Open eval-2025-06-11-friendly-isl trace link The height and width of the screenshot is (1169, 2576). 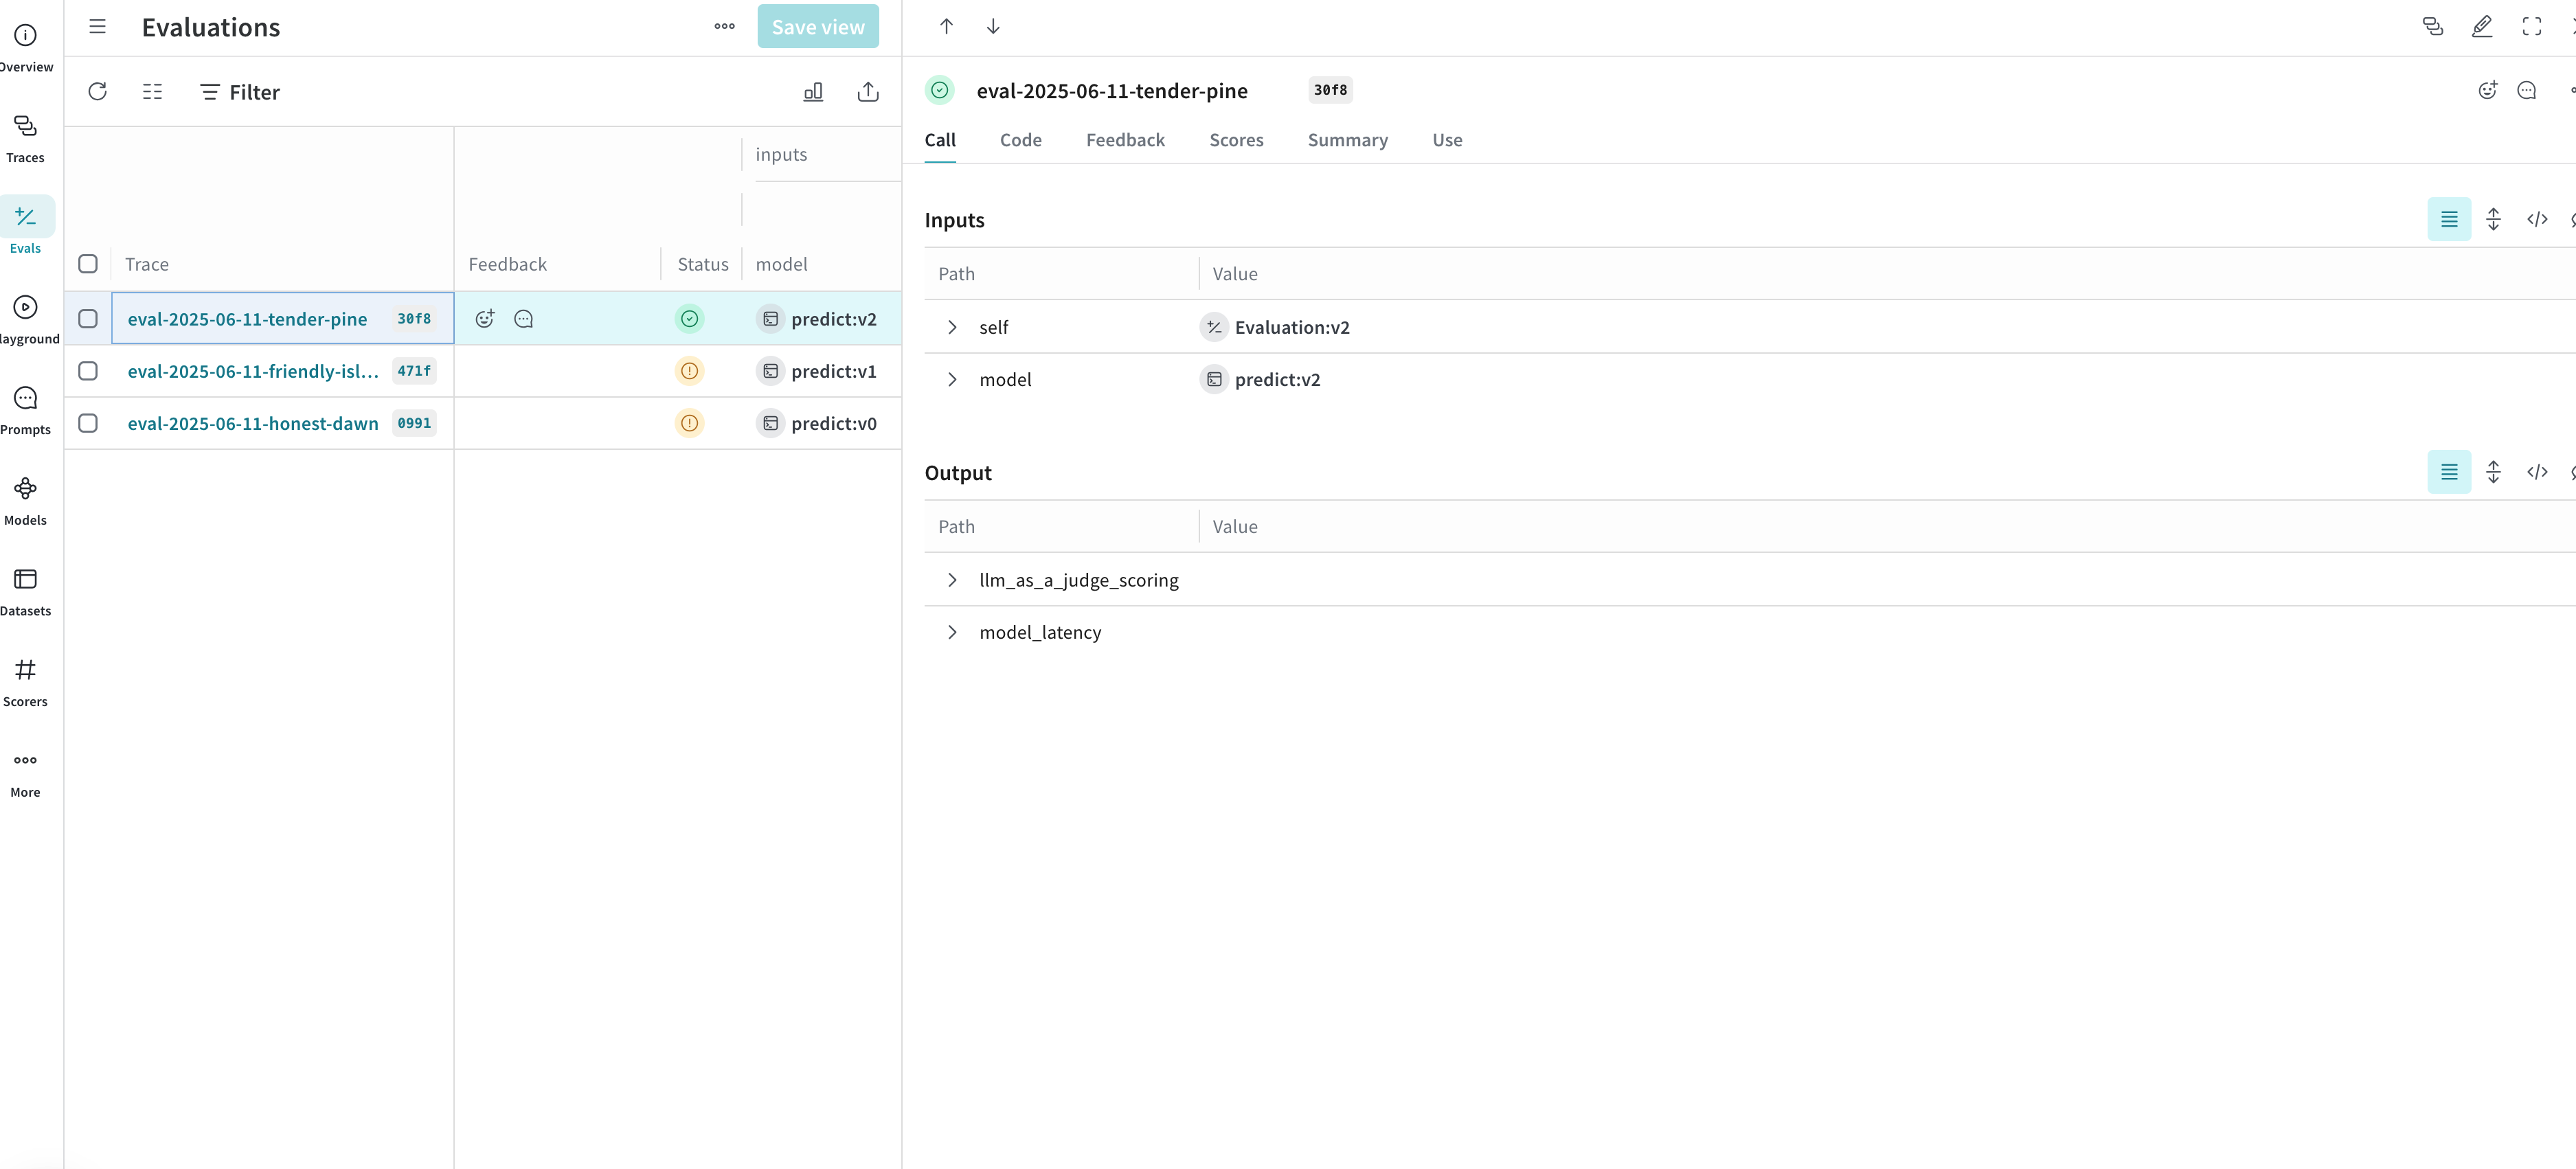click(x=253, y=371)
